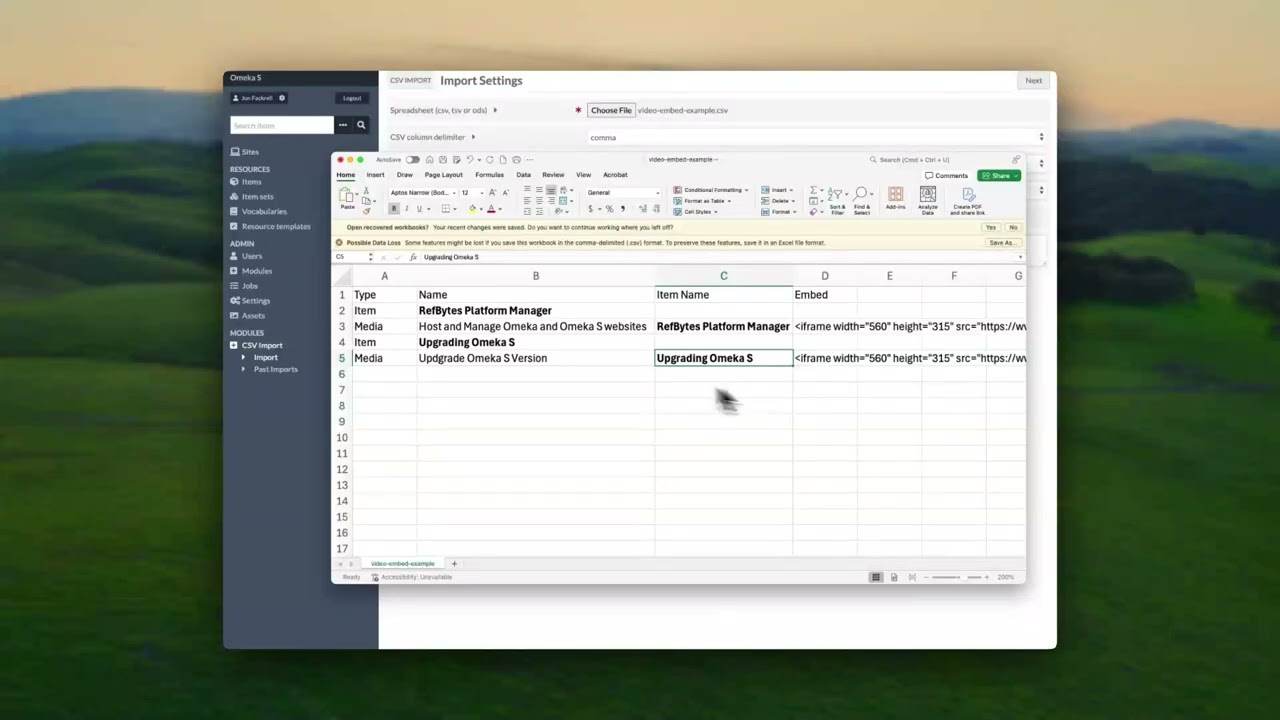The width and height of the screenshot is (1280, 720).
Task: Click the Home icon in Excel title bar
Action: (429, 160)
